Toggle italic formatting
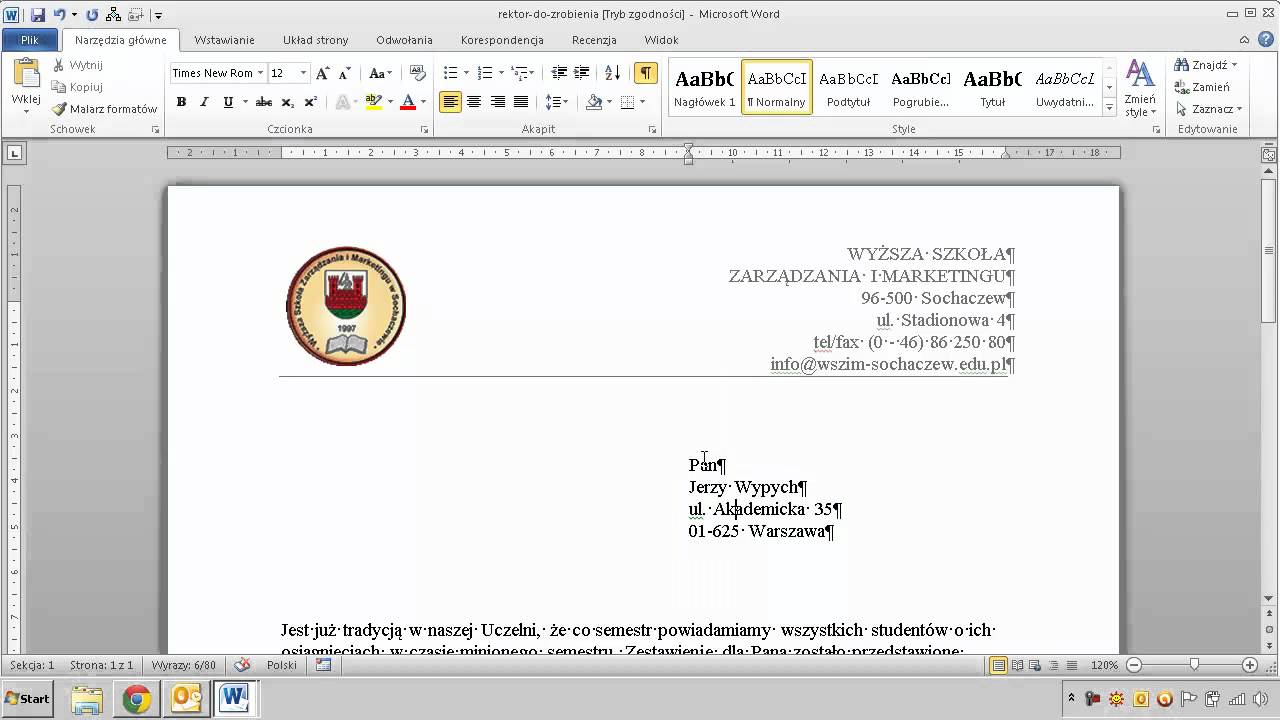Screen dimensions: 1280x720 (204, 102)
